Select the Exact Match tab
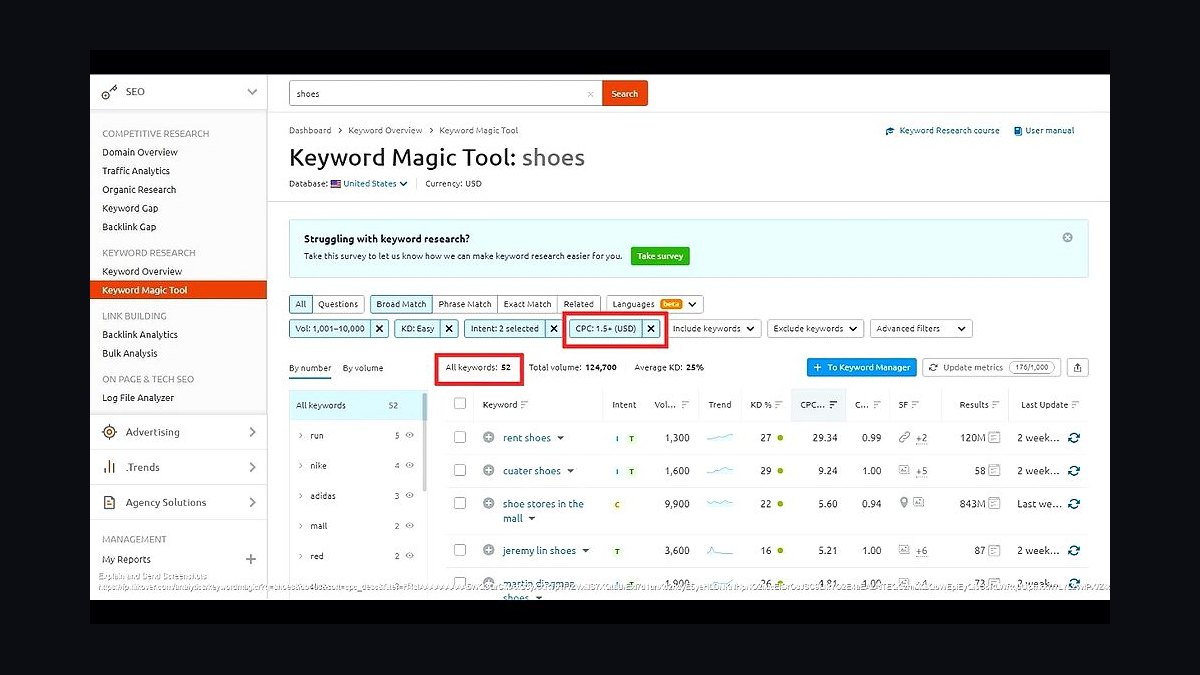The width and height of the screenshot is (1200, 675). click(x=527, y=304)
